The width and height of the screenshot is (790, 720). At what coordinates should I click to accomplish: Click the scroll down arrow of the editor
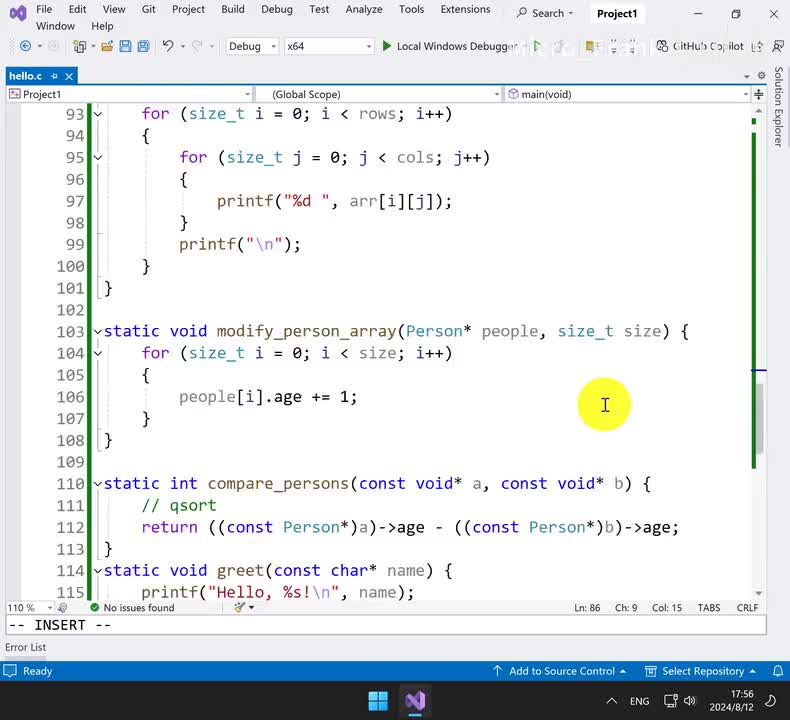point(759,594)
